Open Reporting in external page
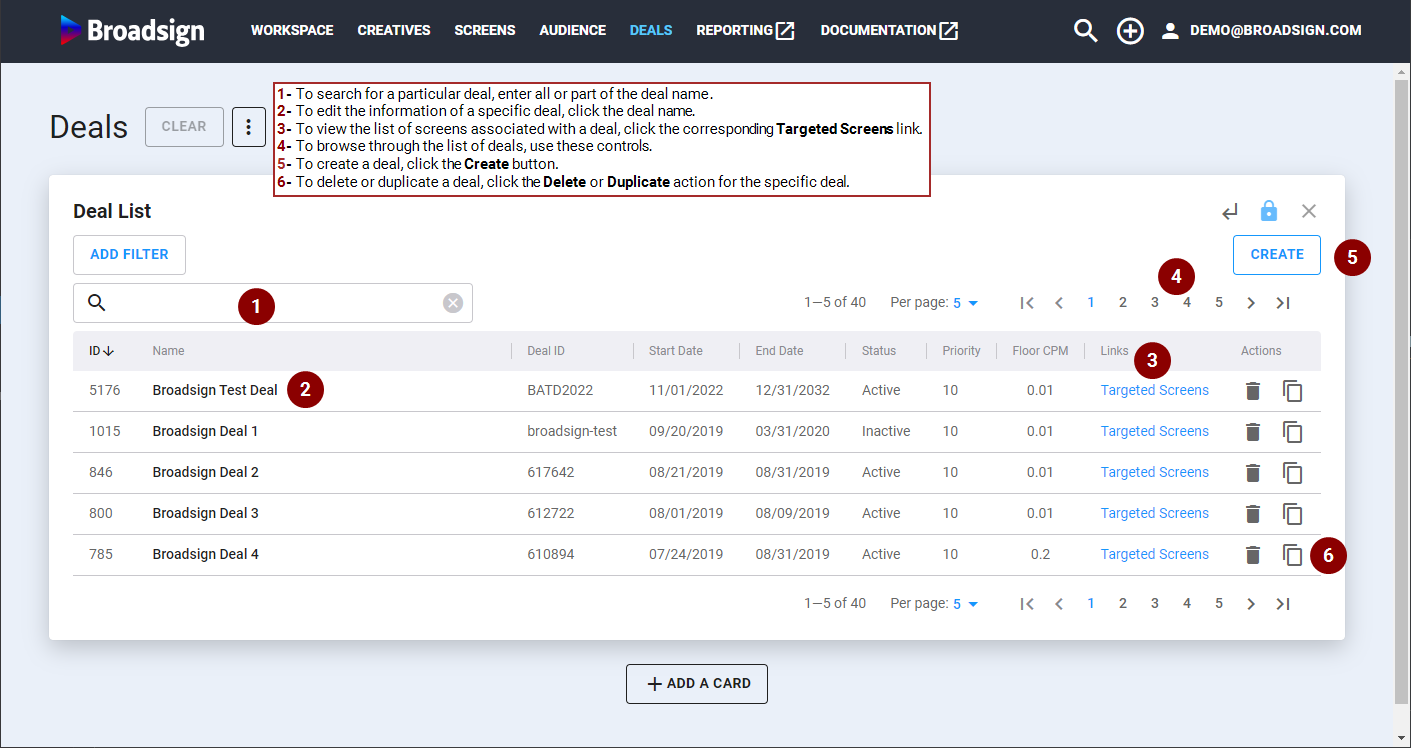The width and height of the screenshot is (1411, 748). click(746, 31)
